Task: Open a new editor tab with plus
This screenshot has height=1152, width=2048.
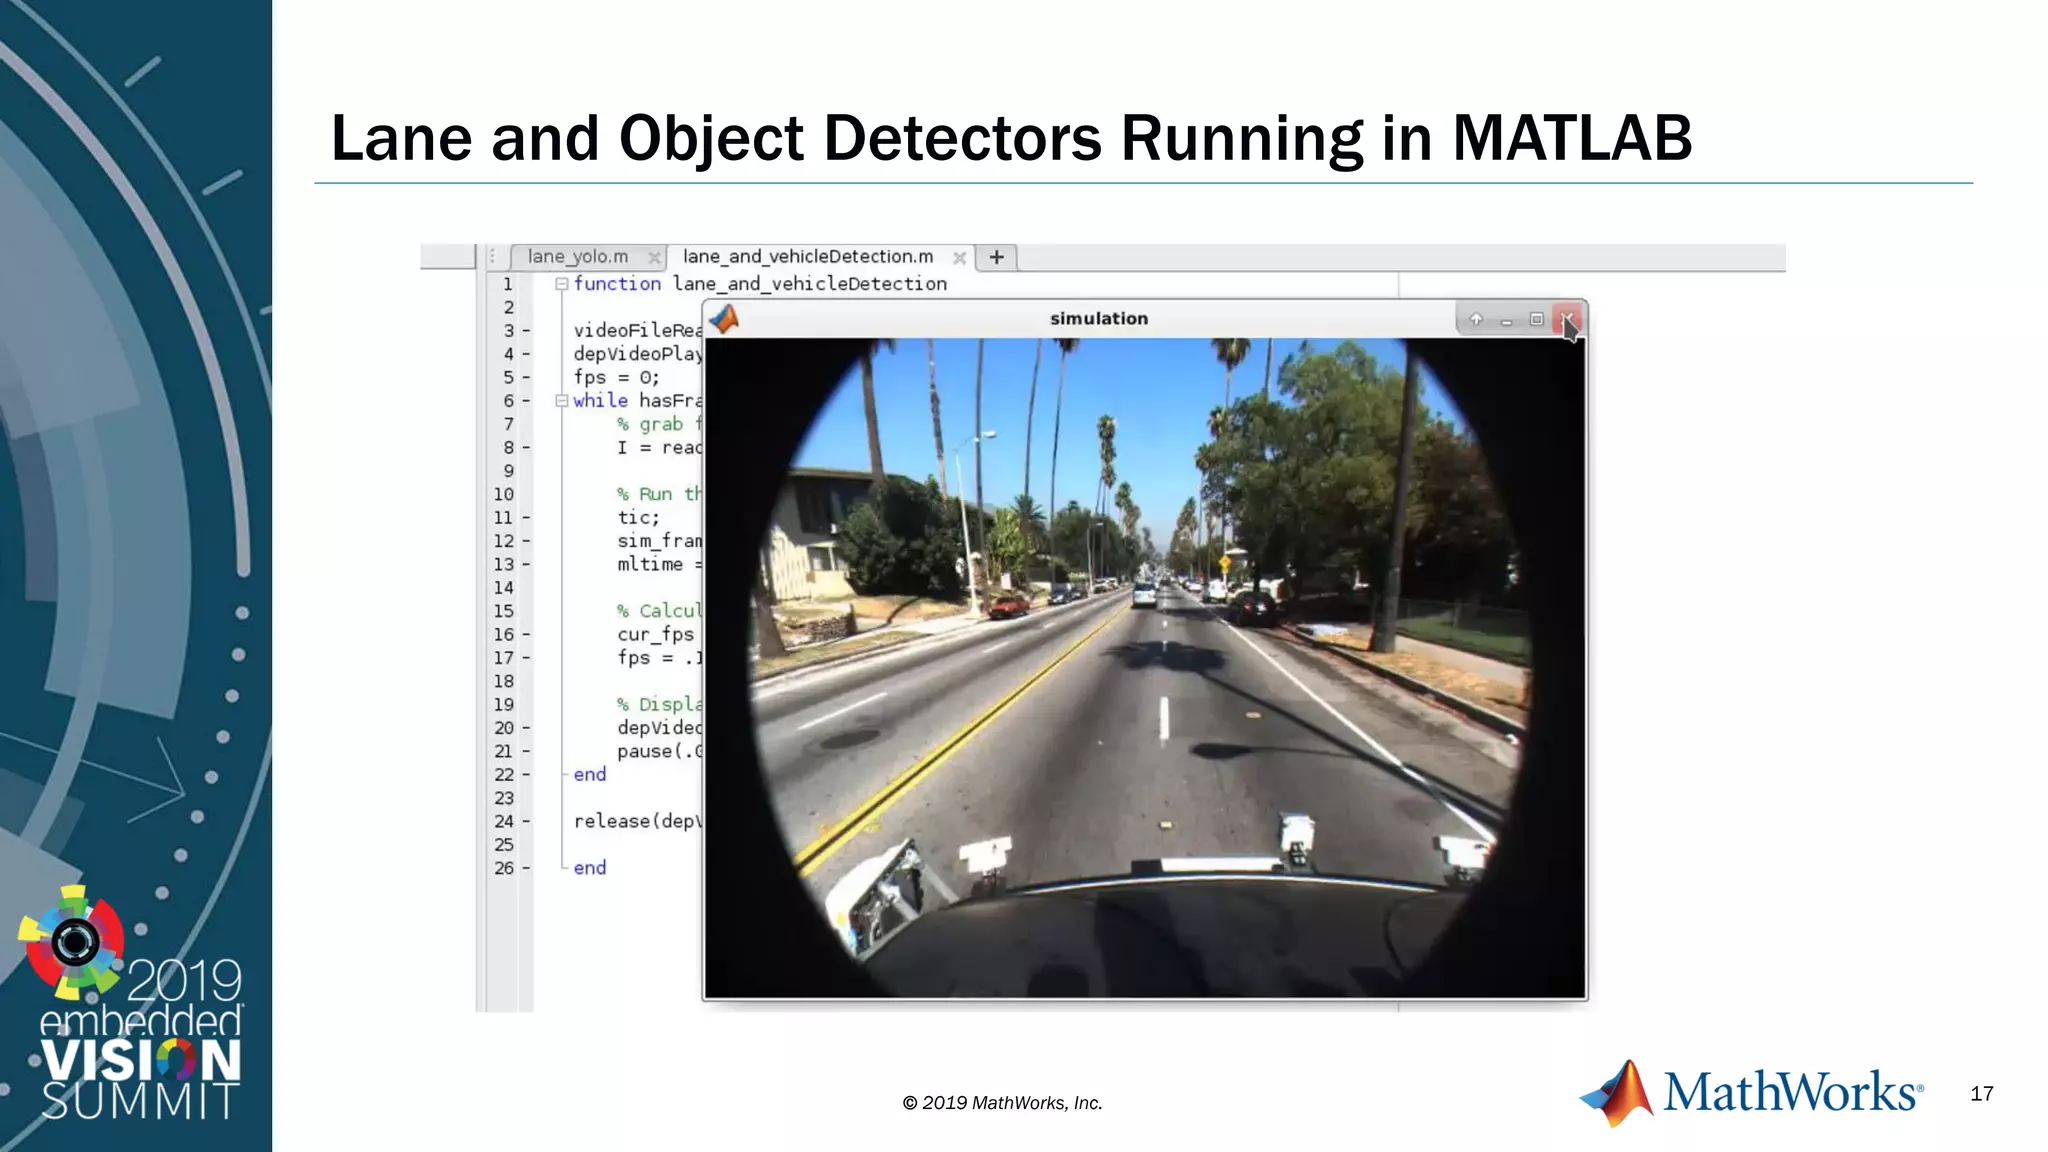Action: coord(996,257)
